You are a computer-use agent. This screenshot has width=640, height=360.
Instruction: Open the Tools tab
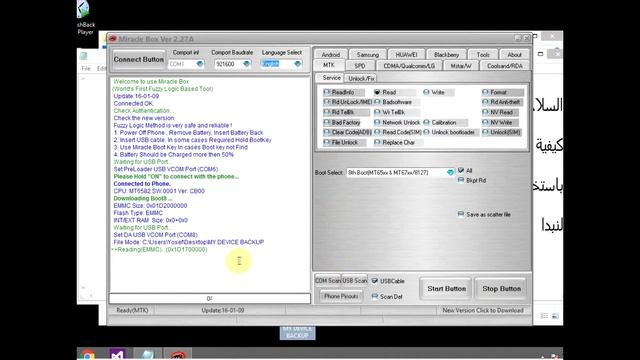(483, 55)
